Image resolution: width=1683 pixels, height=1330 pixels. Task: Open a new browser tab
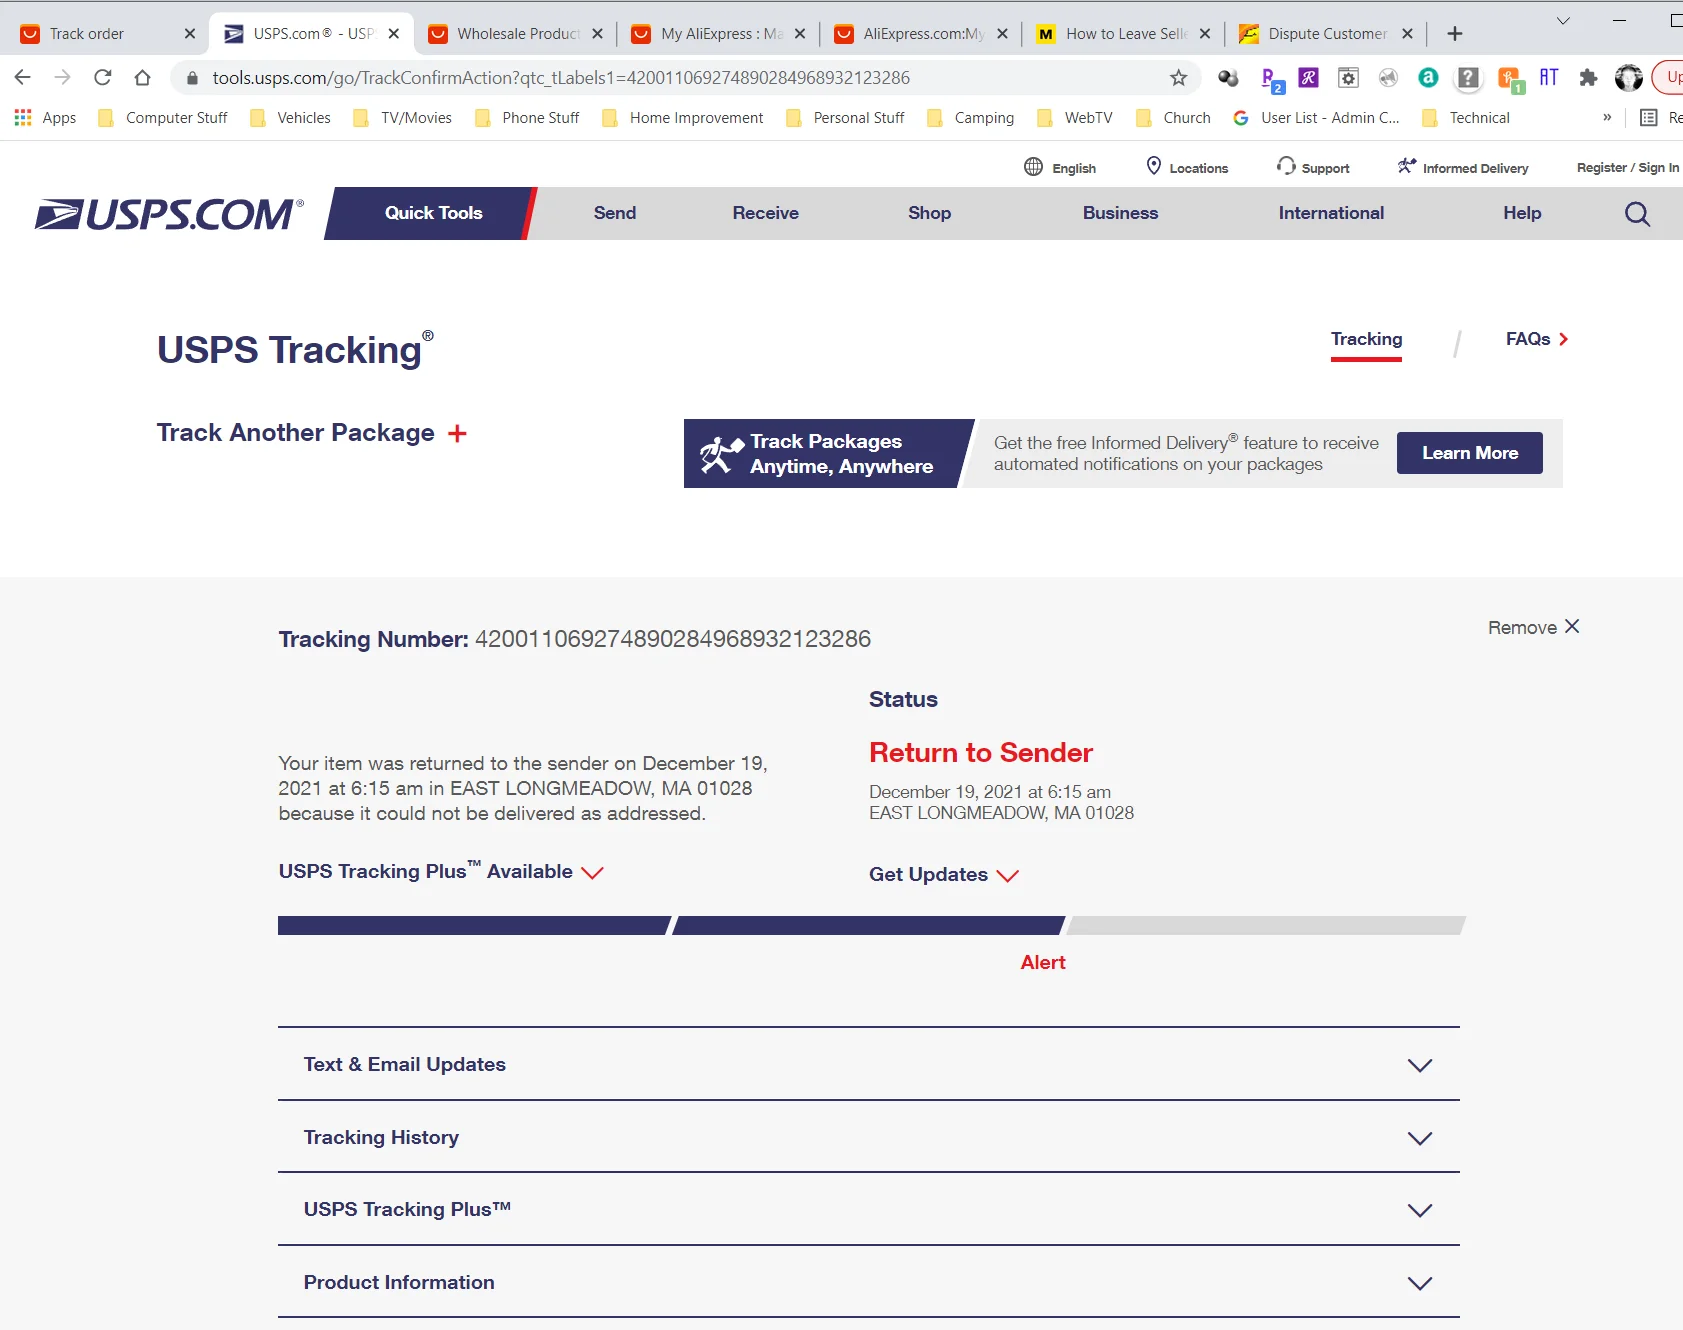click(1455, 34)
